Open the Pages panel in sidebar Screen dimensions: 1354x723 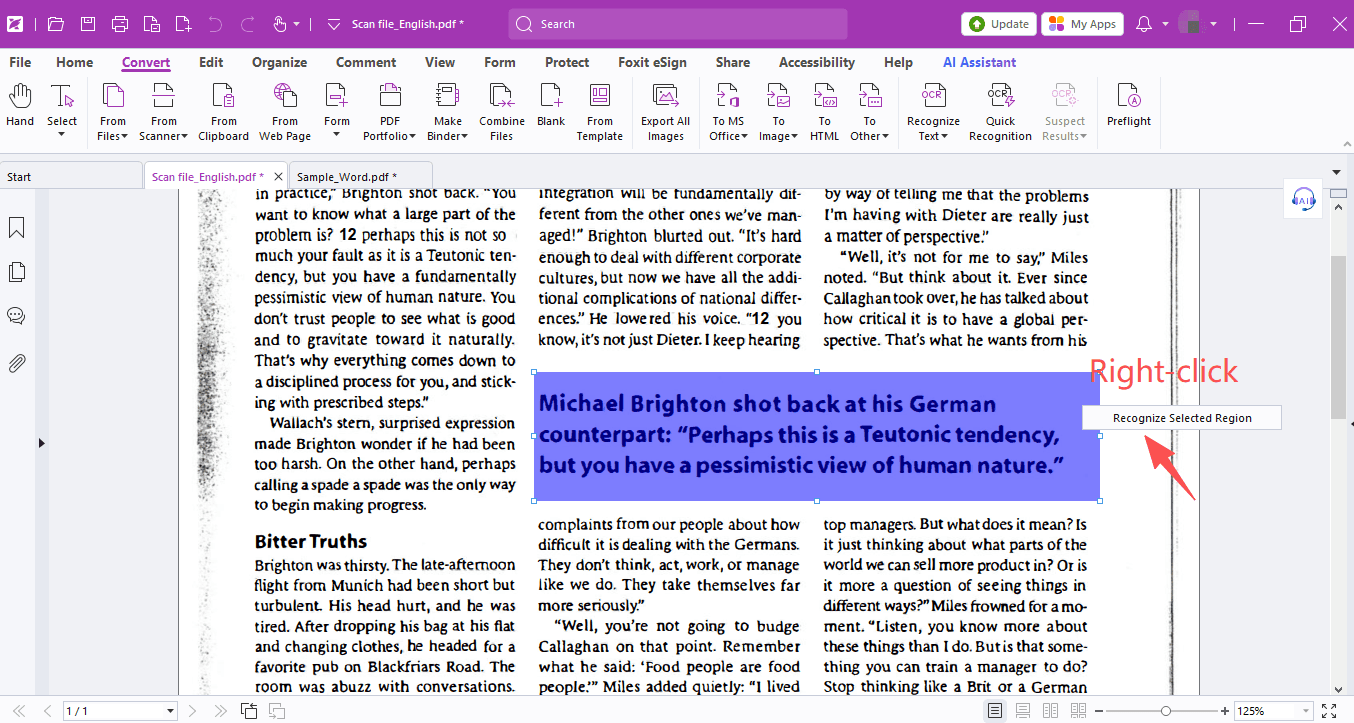[17, 272]
